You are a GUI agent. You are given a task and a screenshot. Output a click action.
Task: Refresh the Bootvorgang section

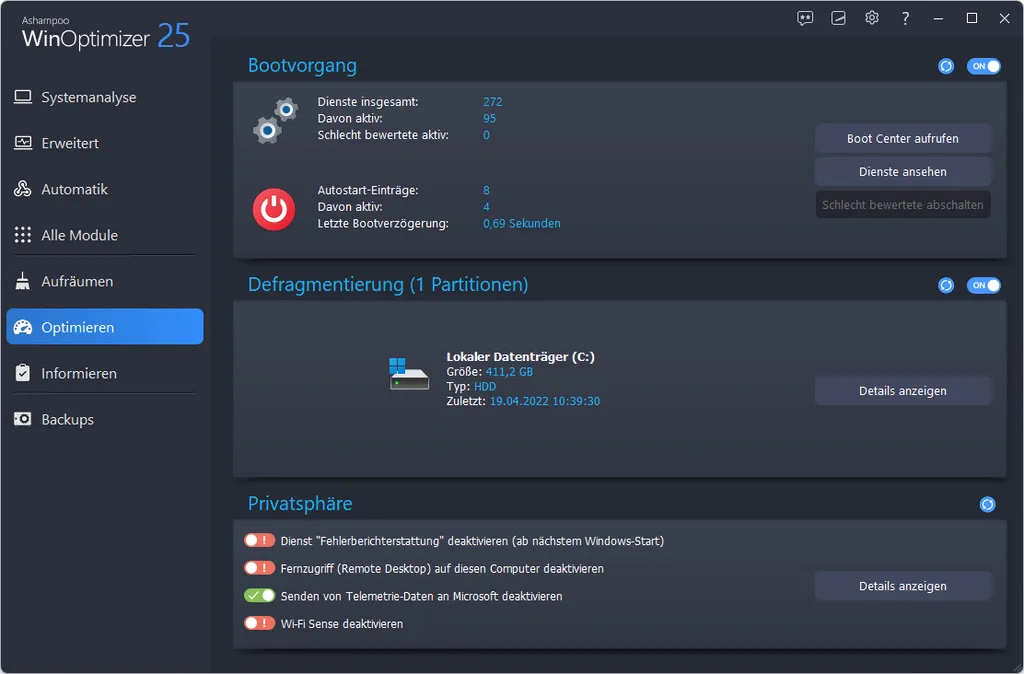946,66
